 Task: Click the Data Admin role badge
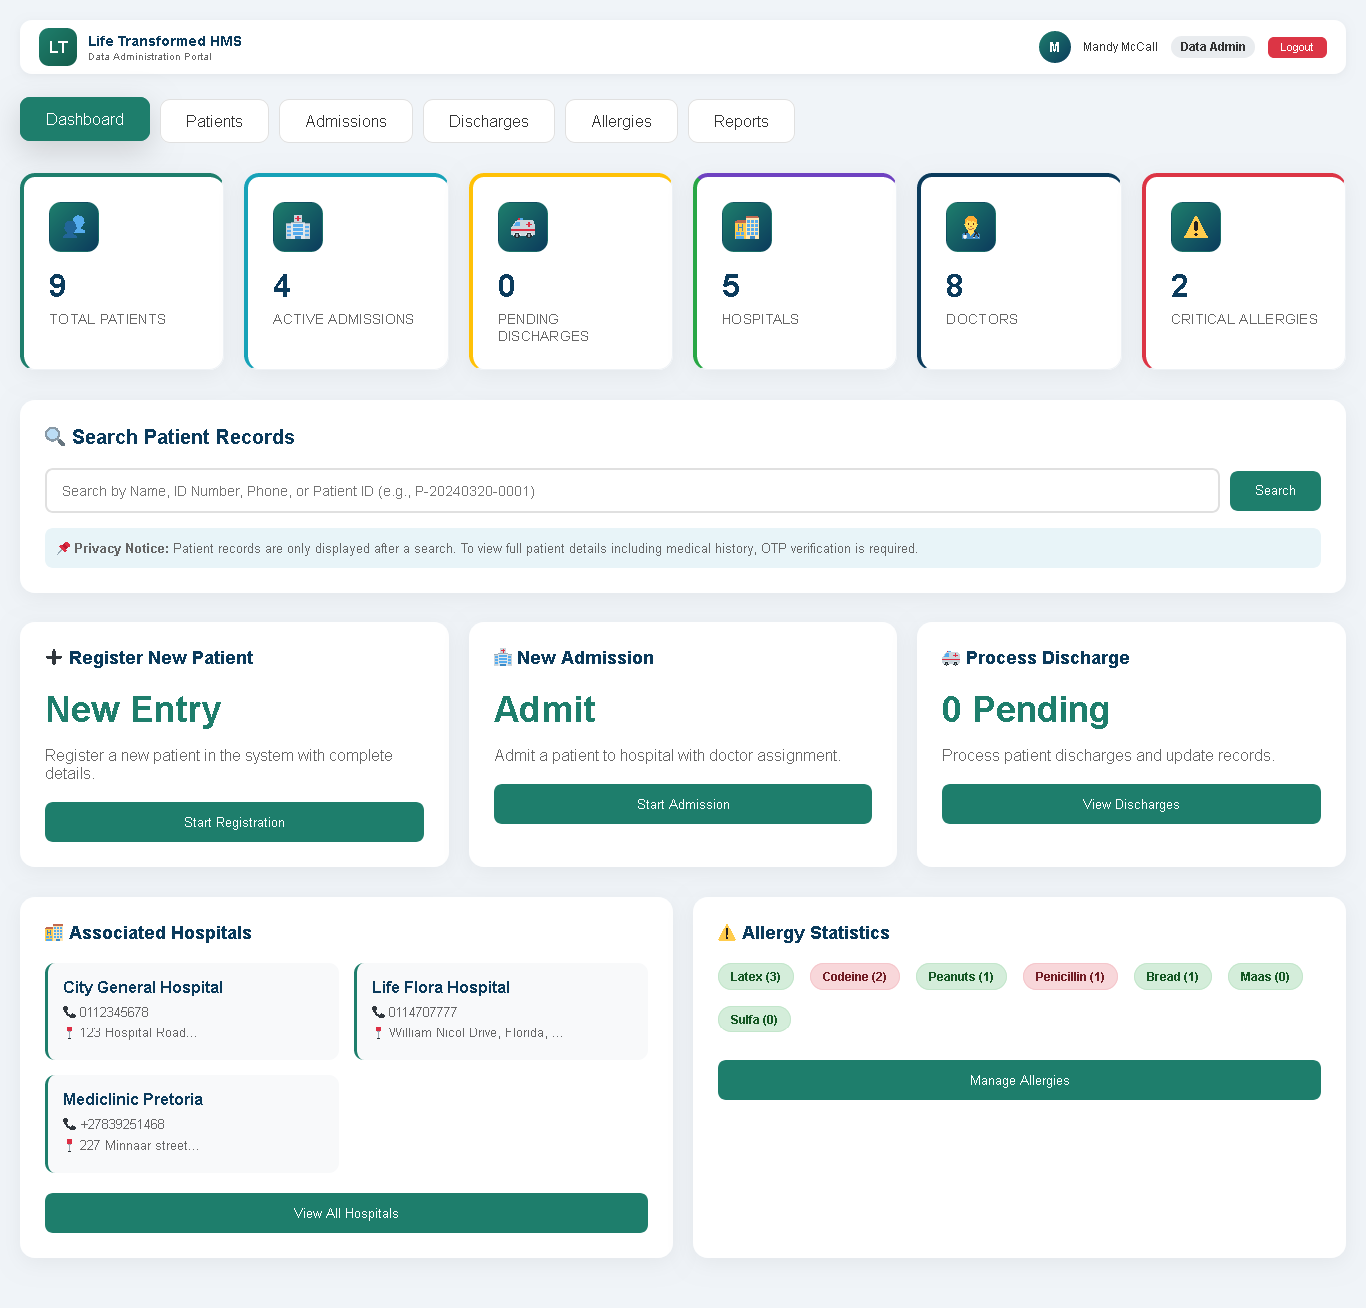pos(1213,47)
